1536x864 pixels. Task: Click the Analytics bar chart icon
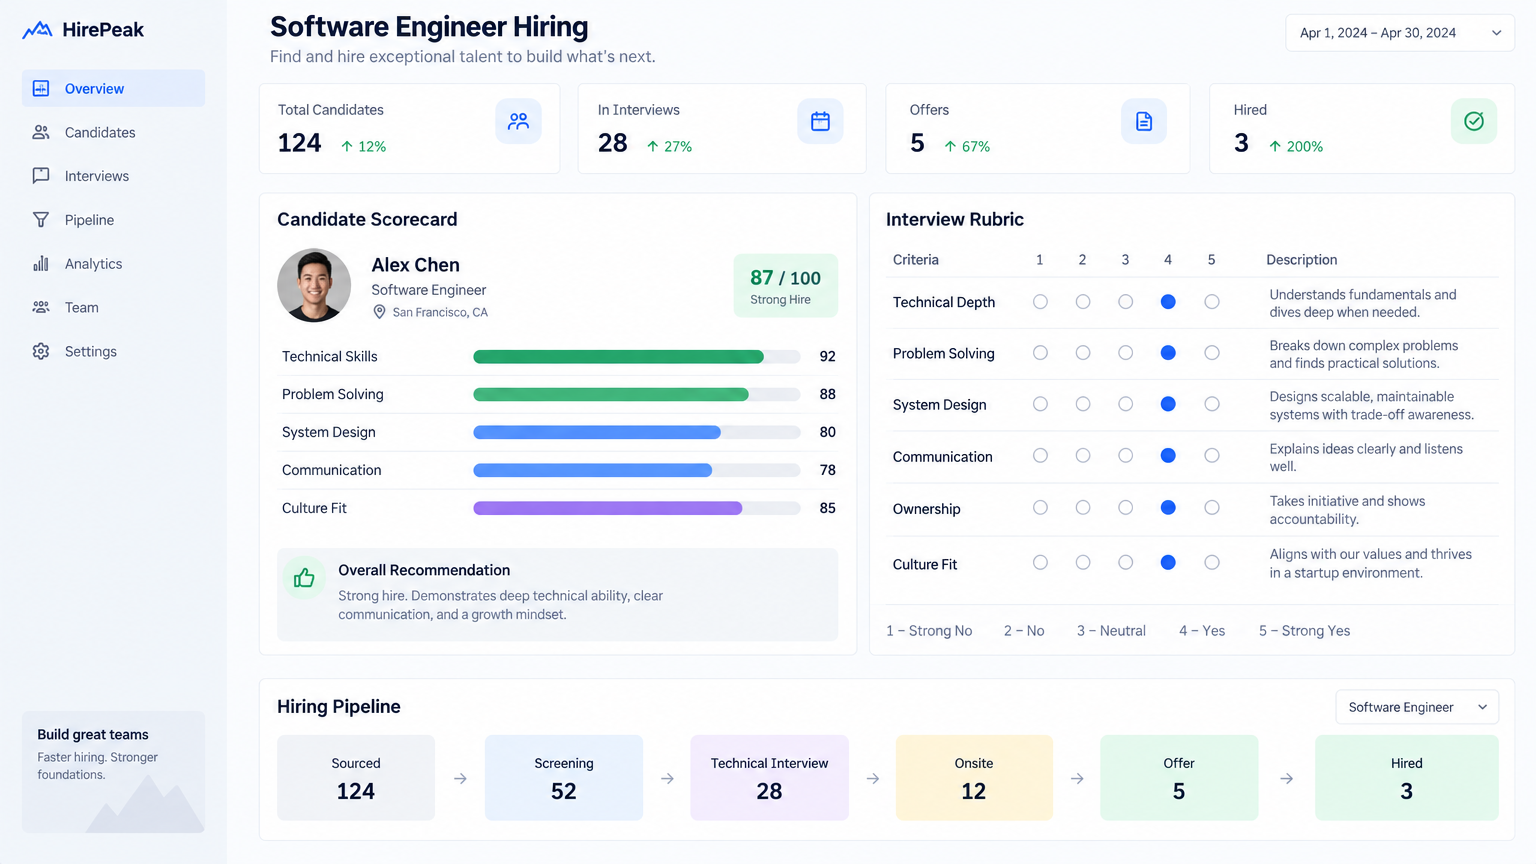pyautogui.click(x=41, y=264)
